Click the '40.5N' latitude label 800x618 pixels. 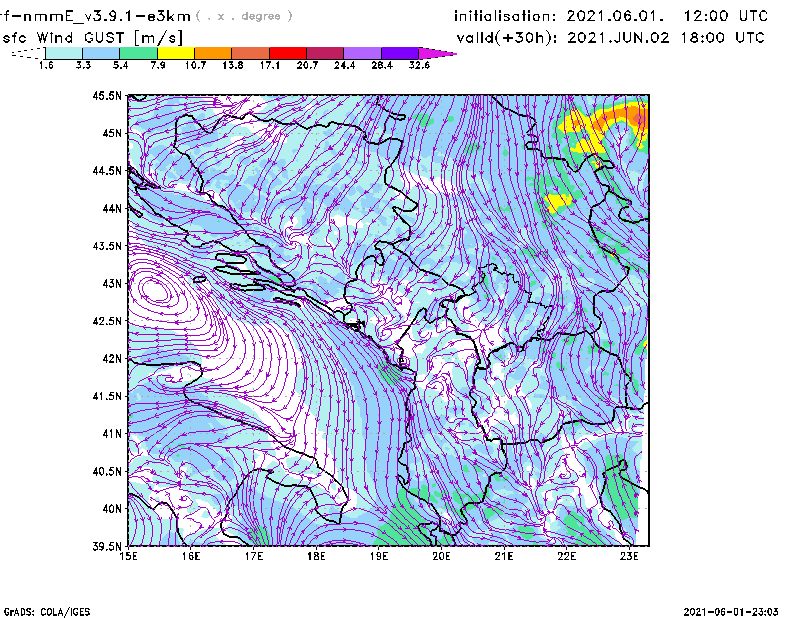[x=107, y=471]
